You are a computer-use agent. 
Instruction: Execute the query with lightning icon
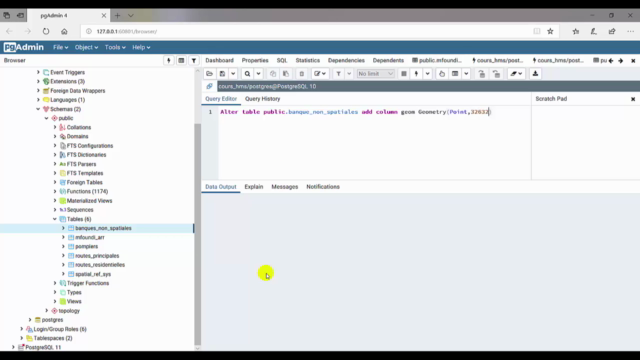416,74
